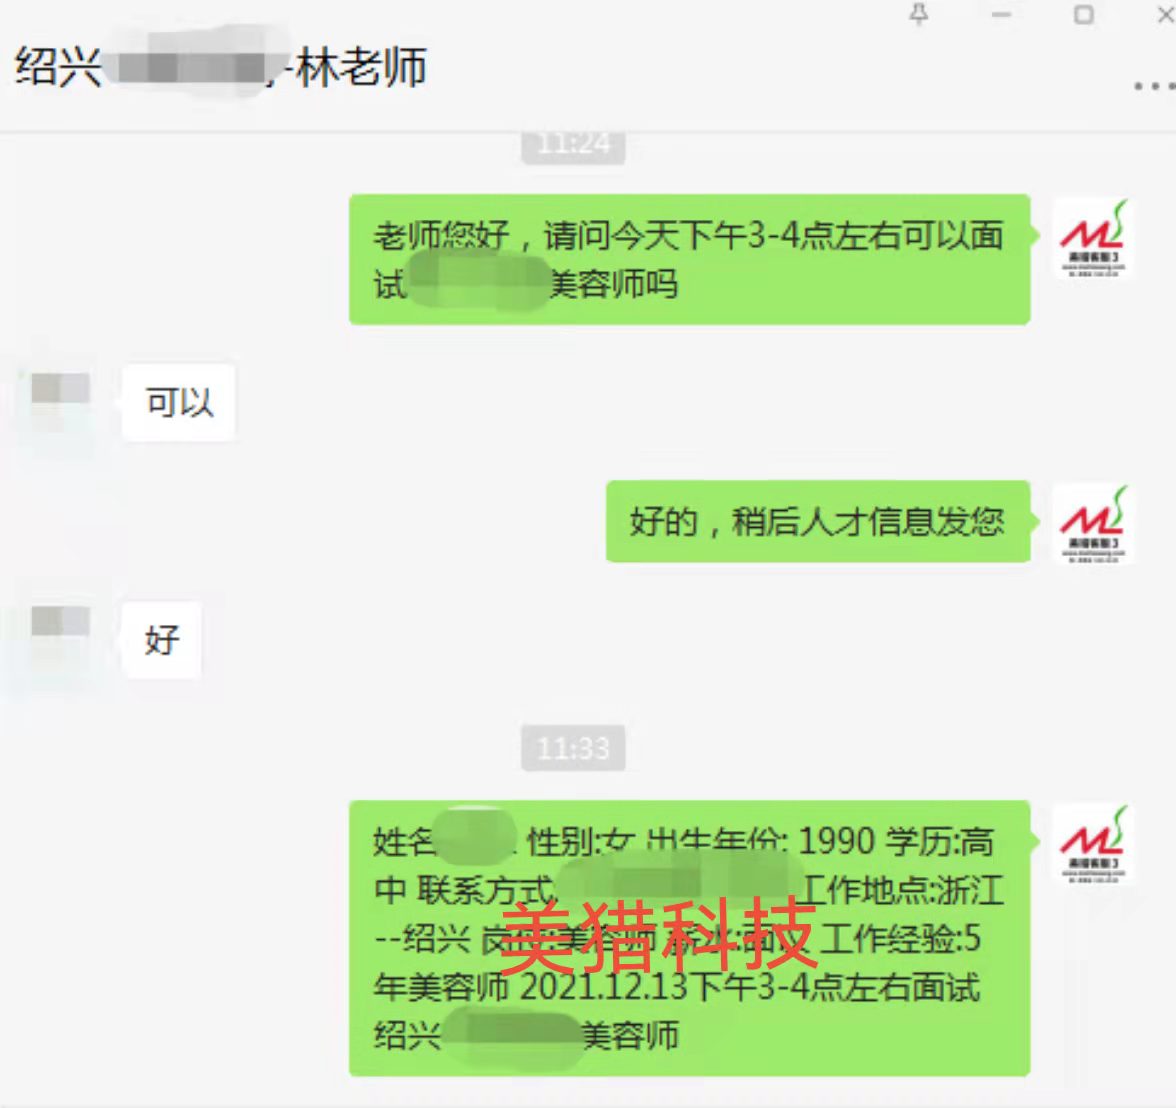Select the candidate details message with 1990
Screen dimensions: 1176x1108
689,938
